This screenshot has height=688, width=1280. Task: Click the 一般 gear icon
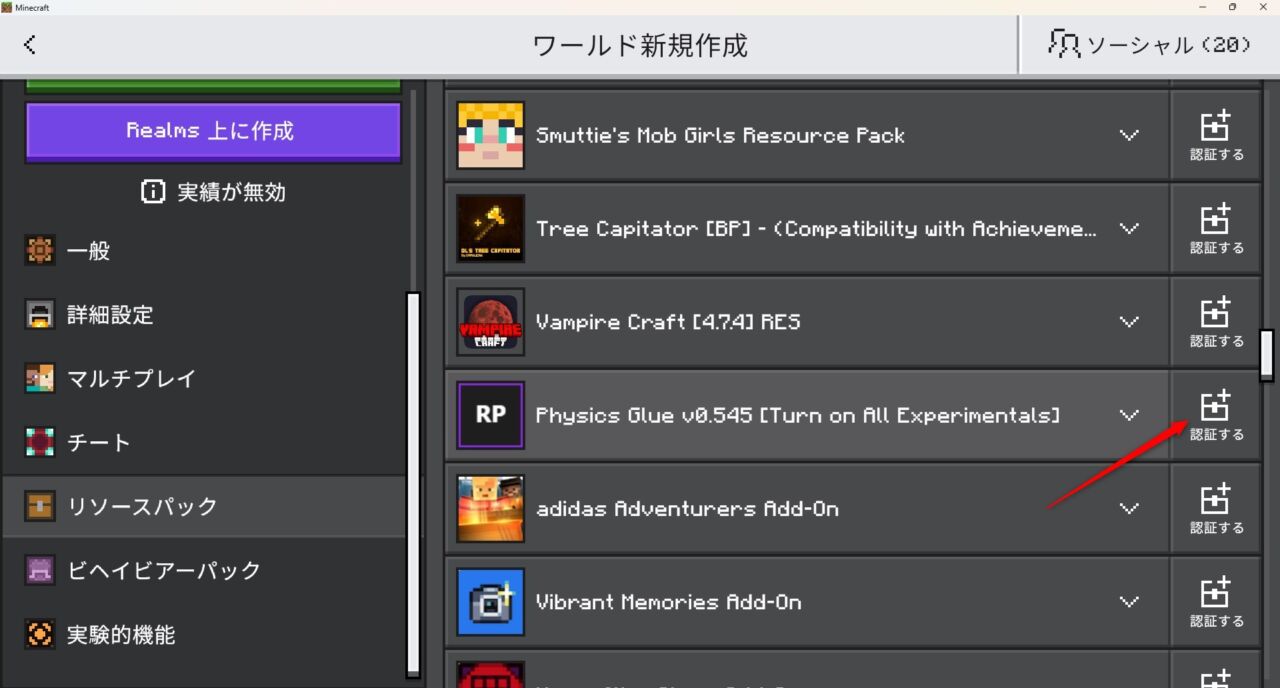40,251
